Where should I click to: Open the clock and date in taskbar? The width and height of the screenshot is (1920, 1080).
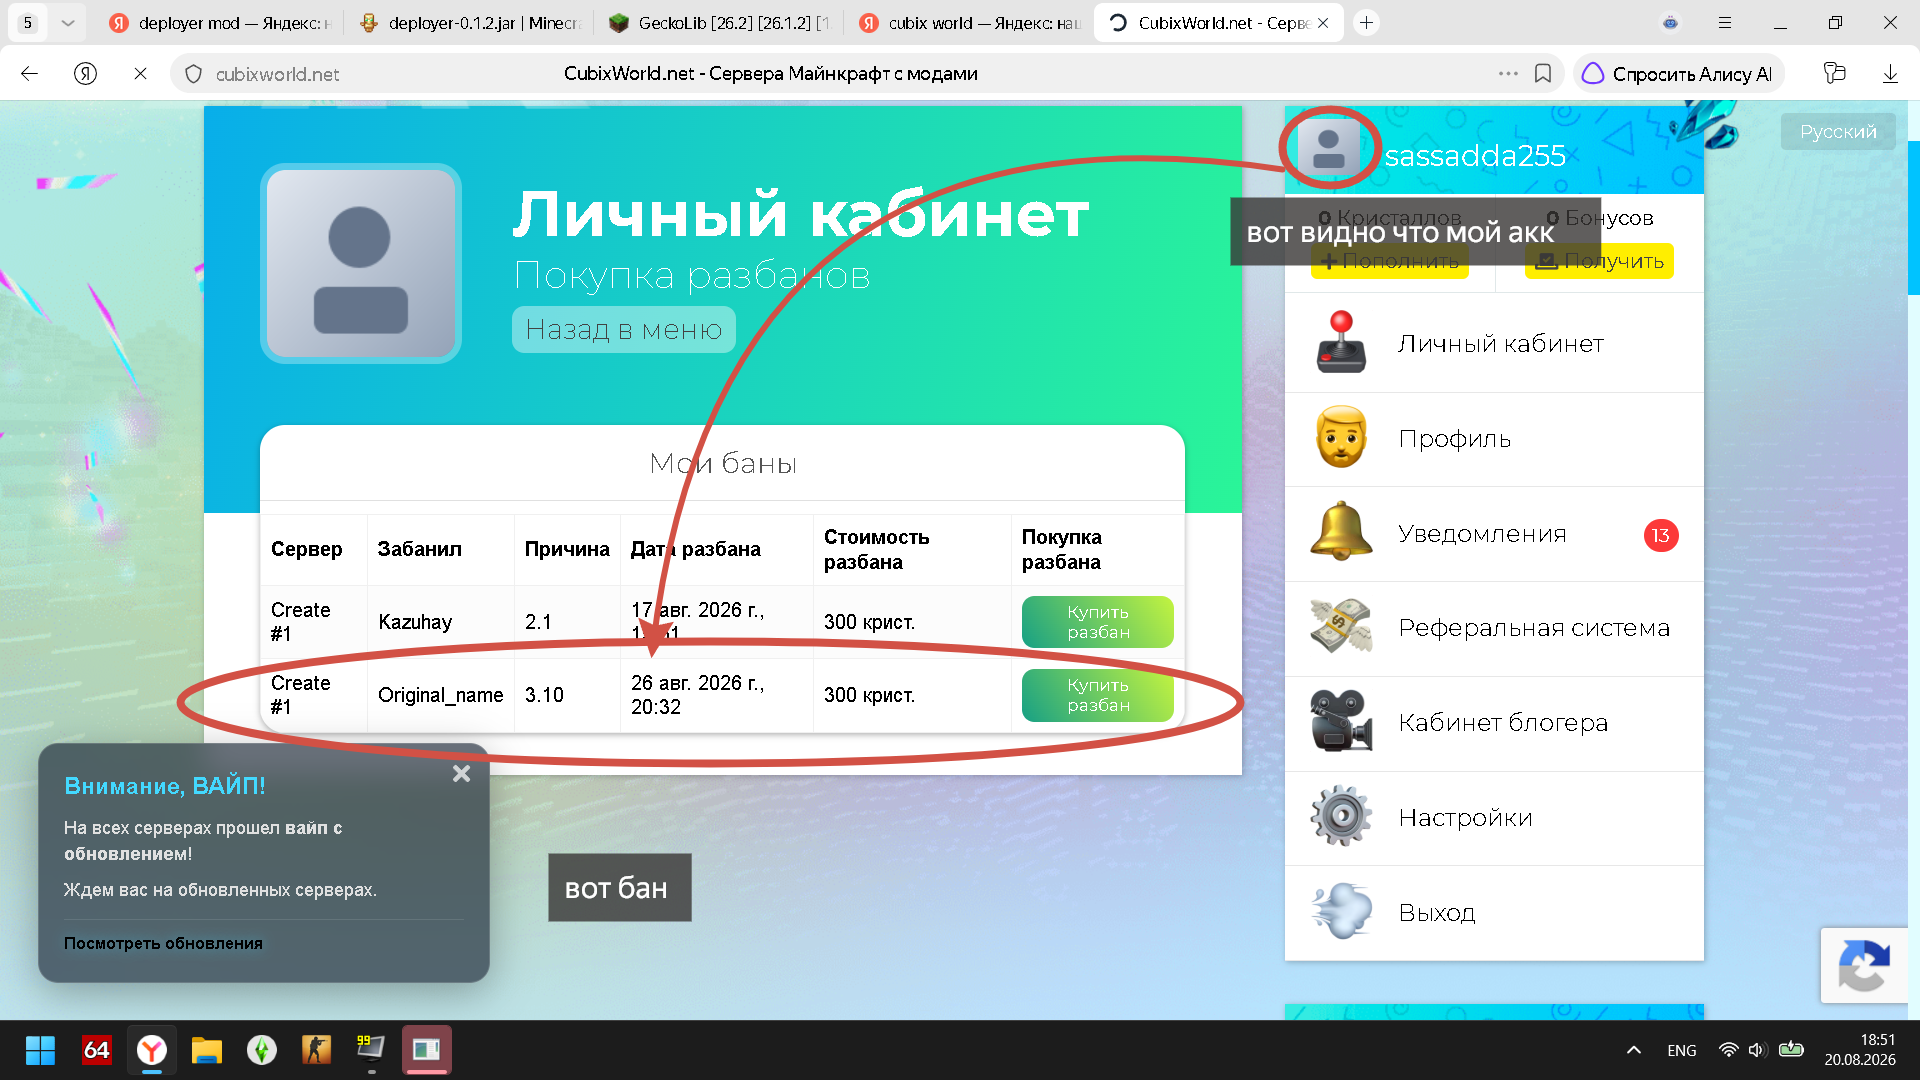(1859, 1050)
